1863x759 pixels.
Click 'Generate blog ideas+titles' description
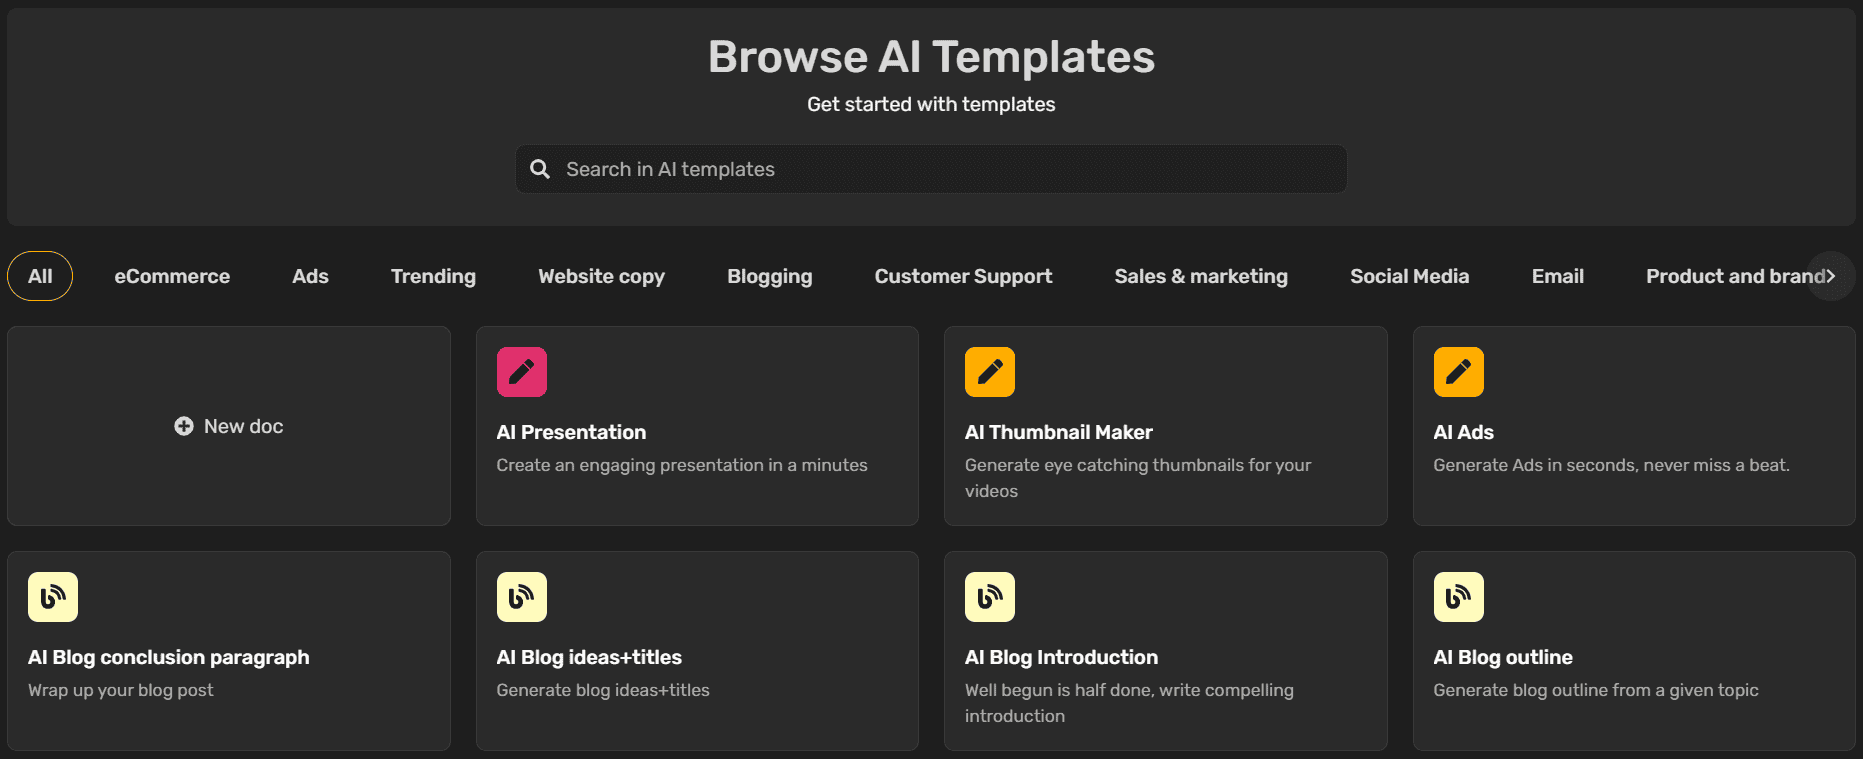pos(603,690)
